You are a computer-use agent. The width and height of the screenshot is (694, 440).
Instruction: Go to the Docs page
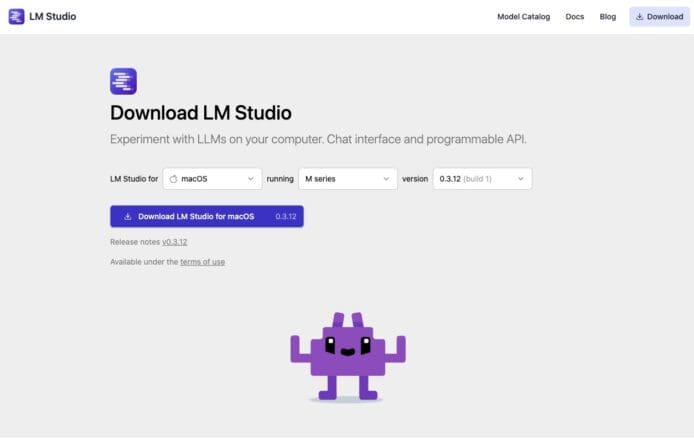[574, 16]
